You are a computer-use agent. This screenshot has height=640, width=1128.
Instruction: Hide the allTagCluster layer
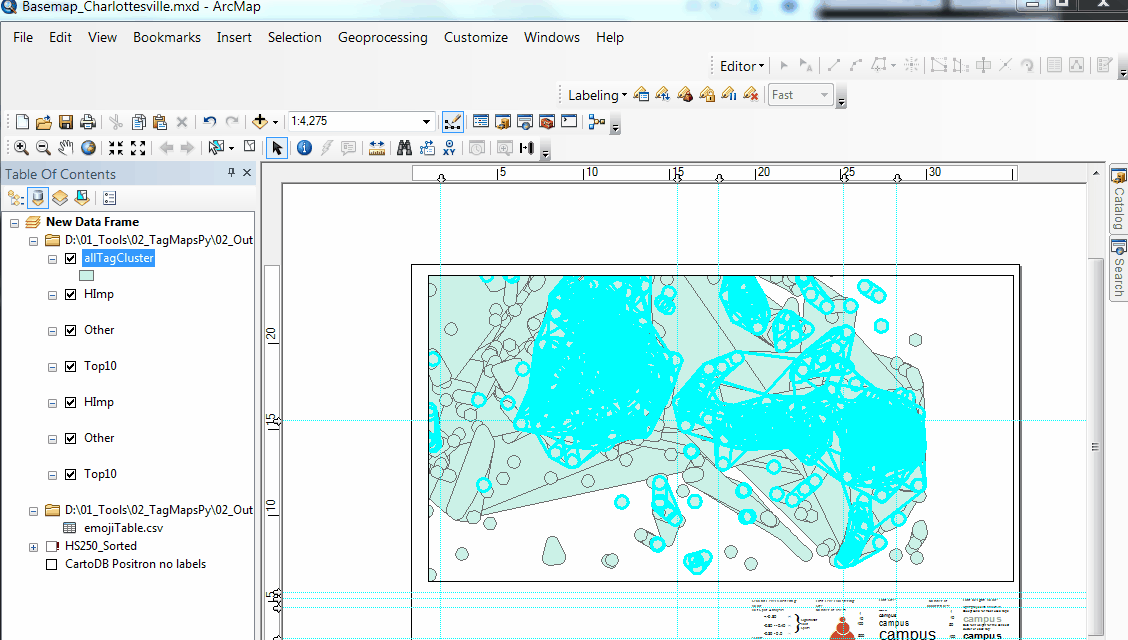pos(70,258)
